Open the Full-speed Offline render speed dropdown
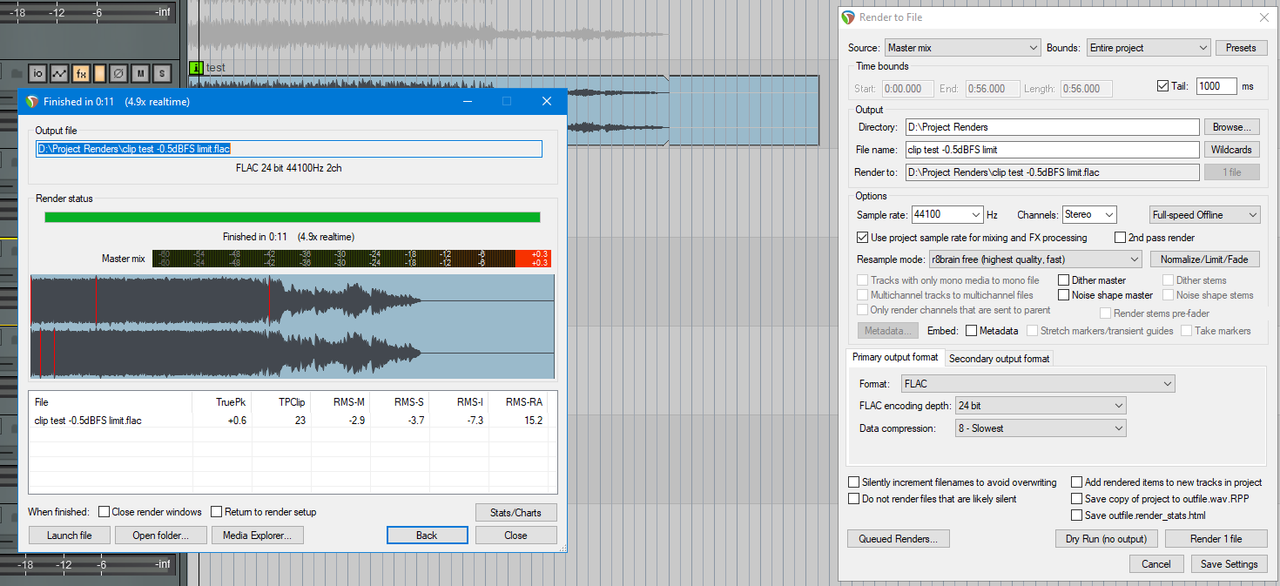The width and height of the screenshot is (1280, 586). [1205, 215]
